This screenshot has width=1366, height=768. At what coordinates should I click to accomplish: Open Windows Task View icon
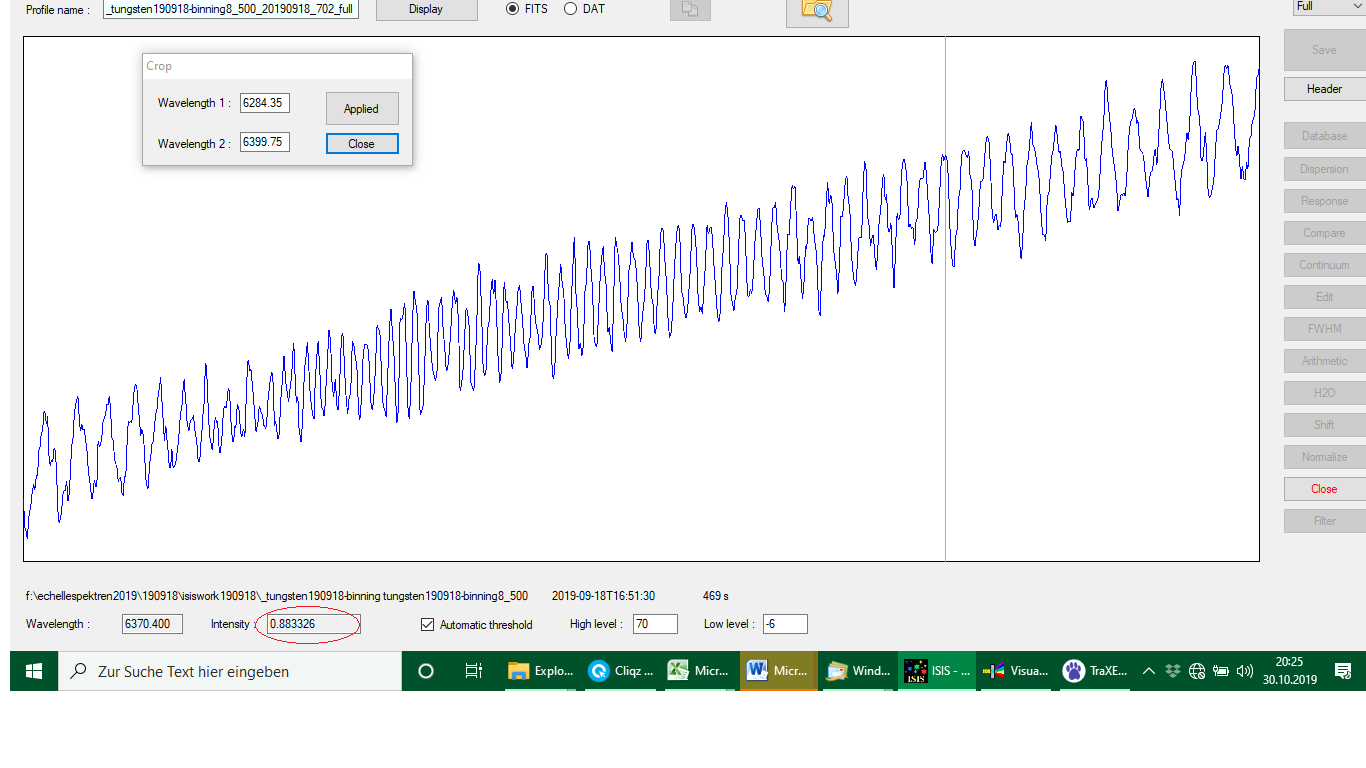click(x=474, y=671)
